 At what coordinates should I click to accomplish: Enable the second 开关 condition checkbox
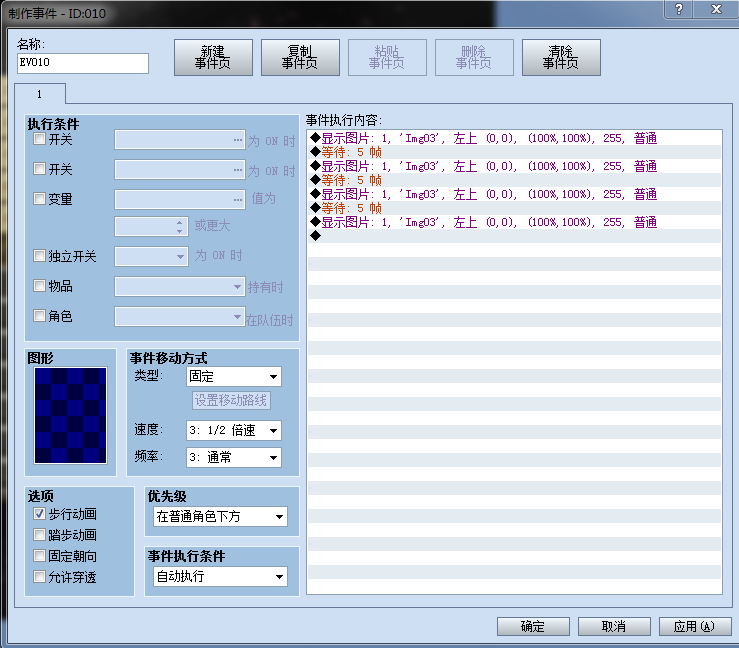point(40,169)
